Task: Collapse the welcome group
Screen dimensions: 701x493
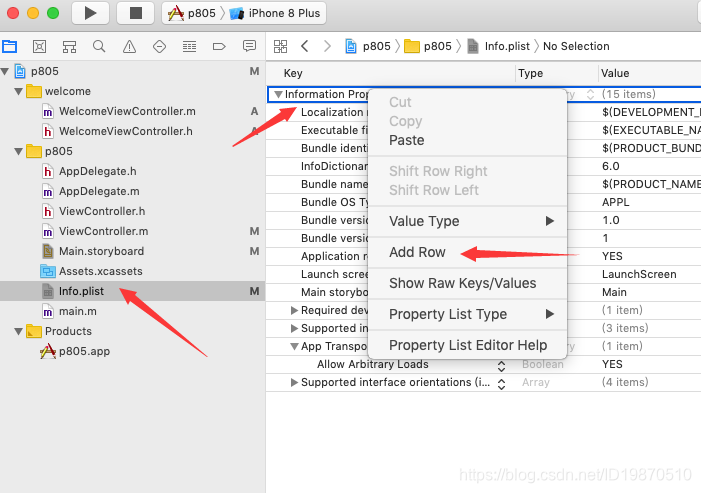Action: coord(18,92)
